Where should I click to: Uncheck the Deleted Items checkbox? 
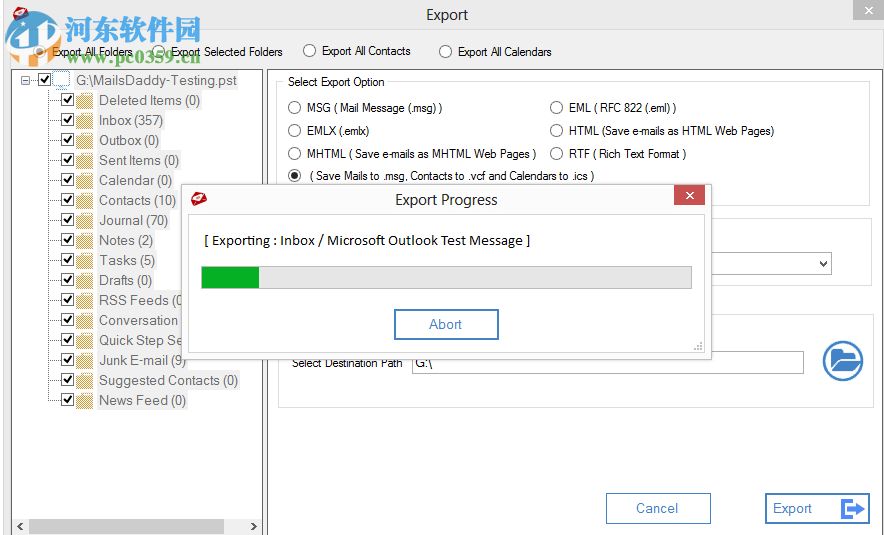[67, 100]
